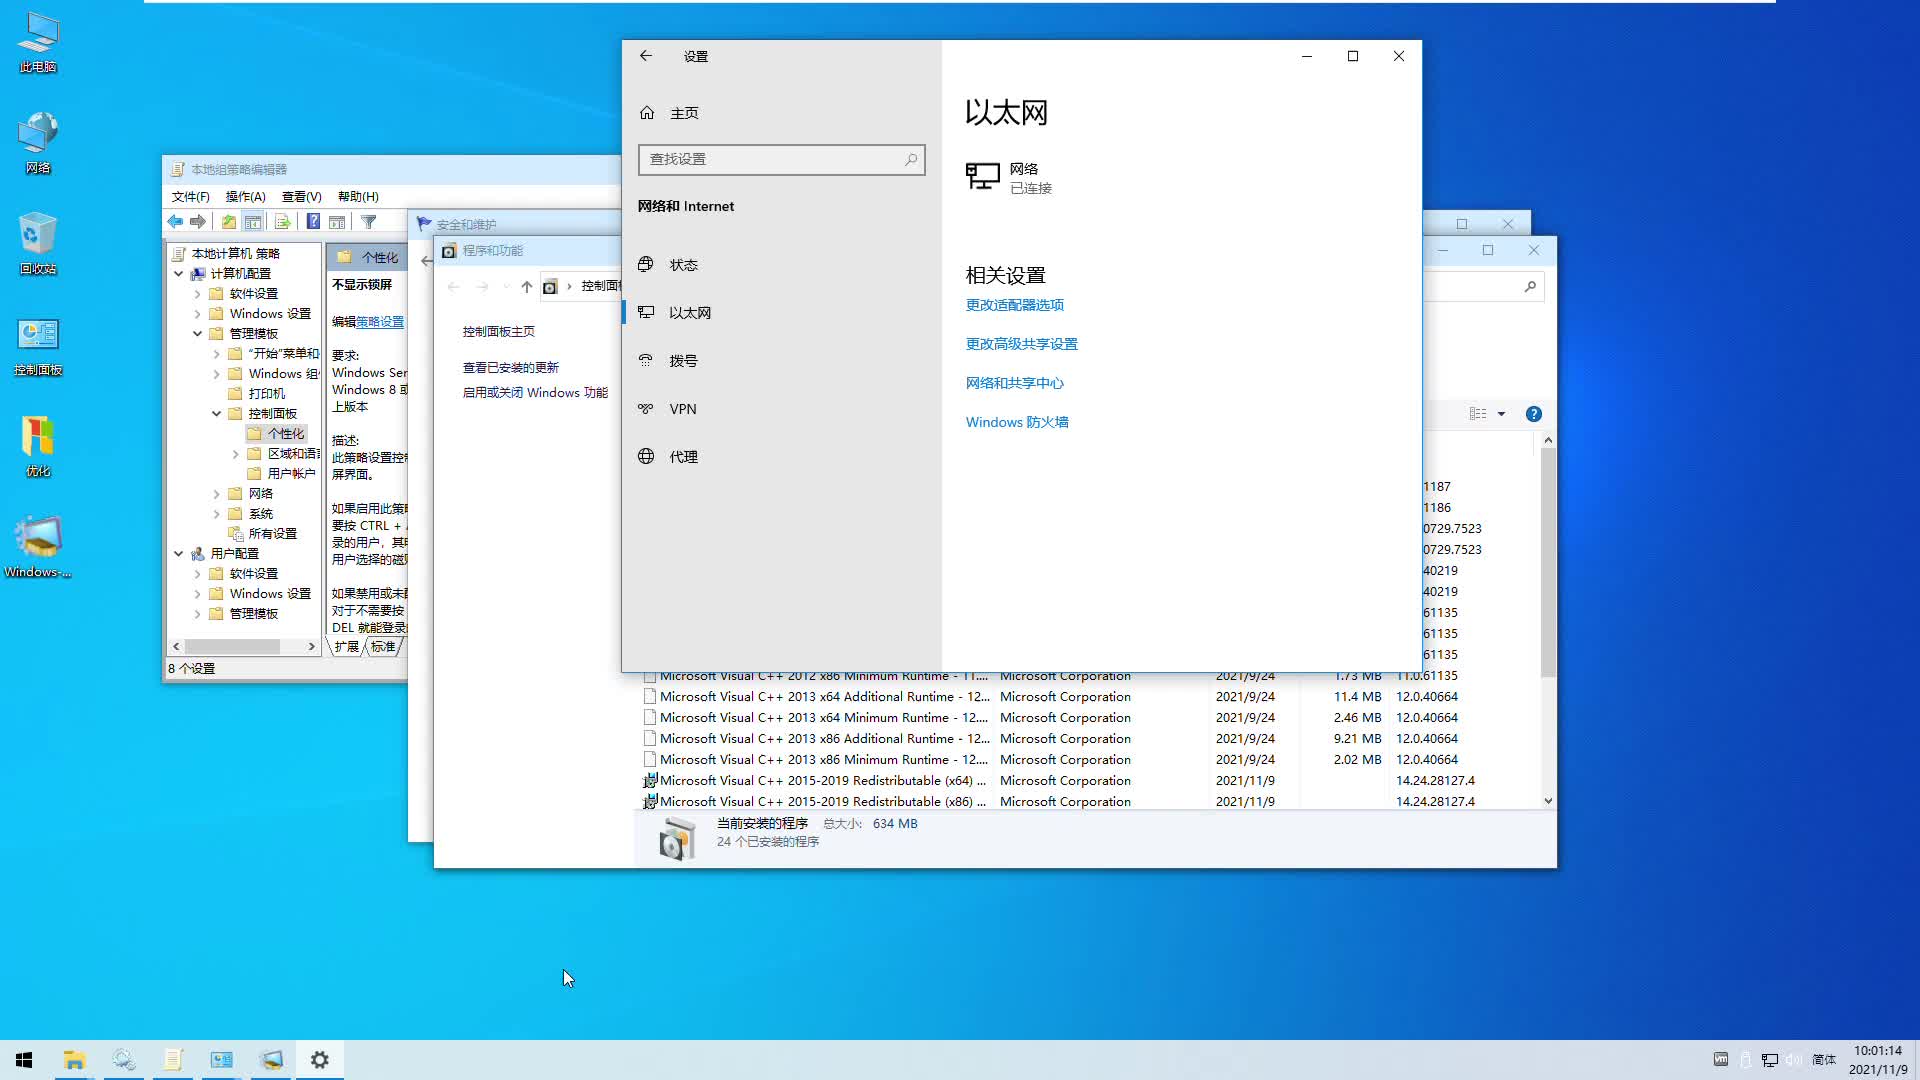
Task: Expand the 网络 folder in policy tree
Action: (217, 493)
